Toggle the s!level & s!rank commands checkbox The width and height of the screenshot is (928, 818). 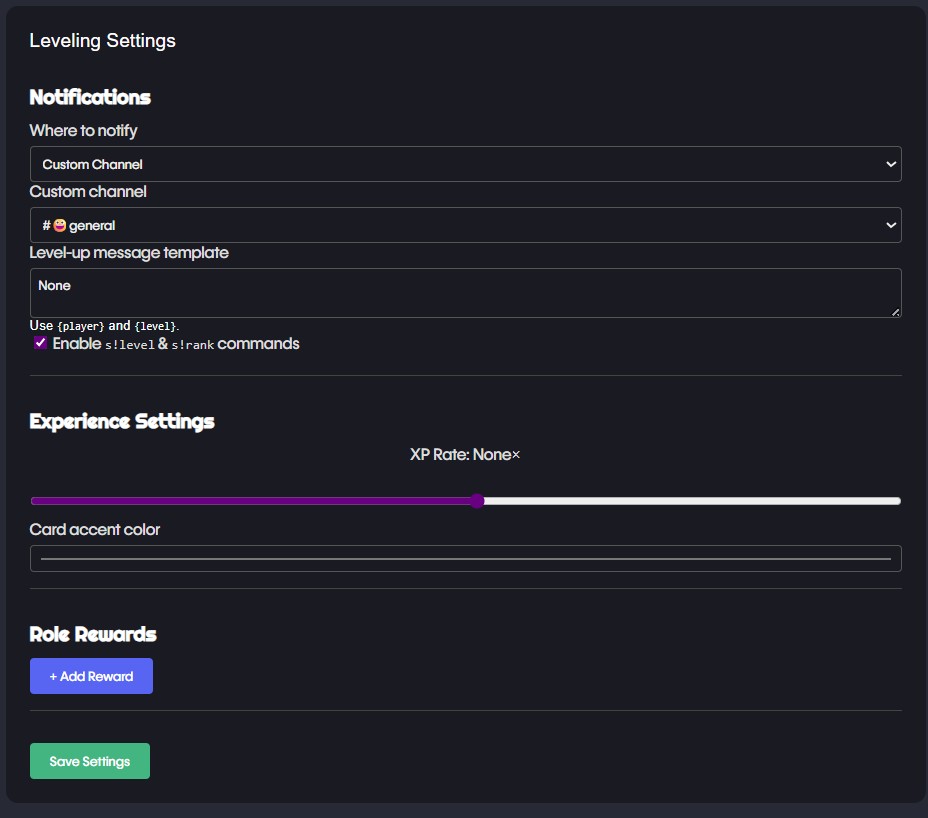(40, 343)
